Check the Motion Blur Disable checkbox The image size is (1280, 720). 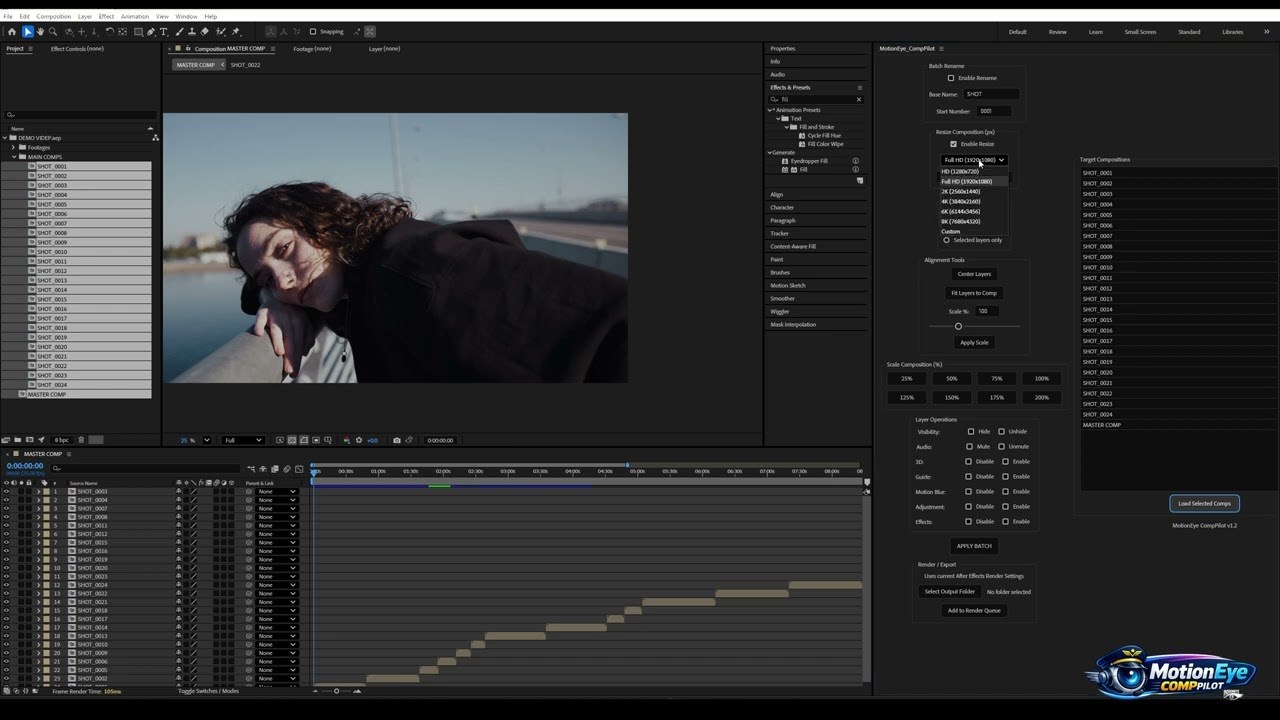(968, 491)
